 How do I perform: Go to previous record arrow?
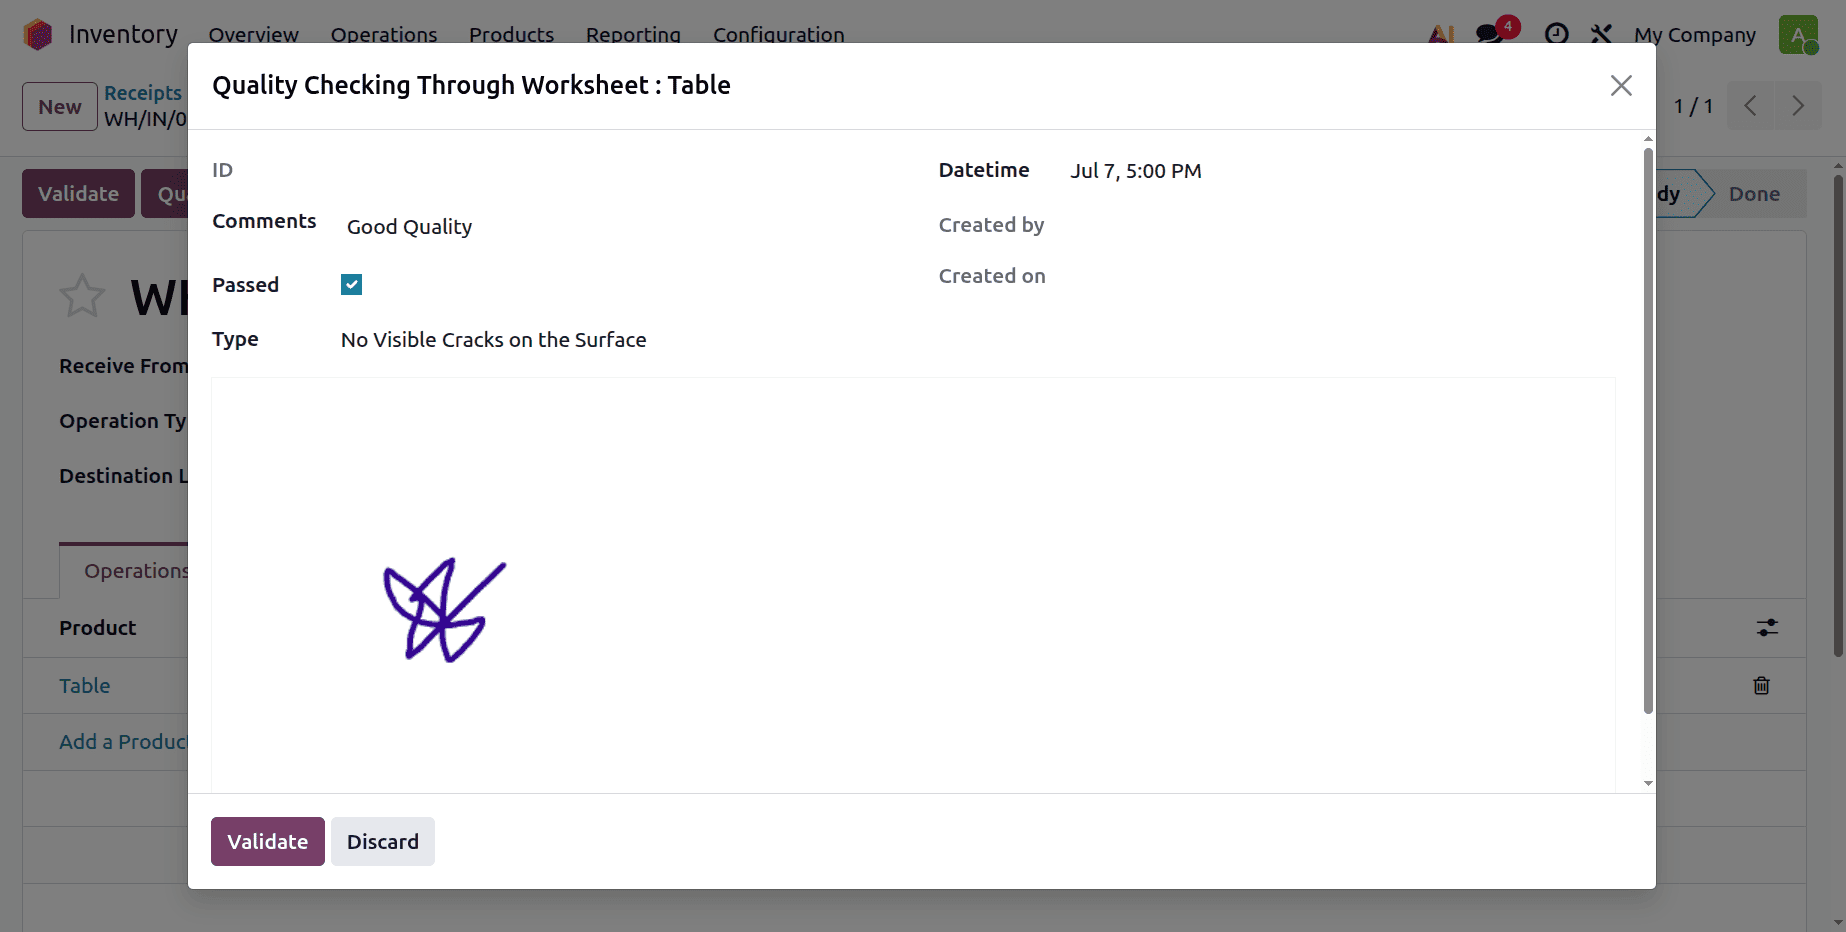[1750, 106]
